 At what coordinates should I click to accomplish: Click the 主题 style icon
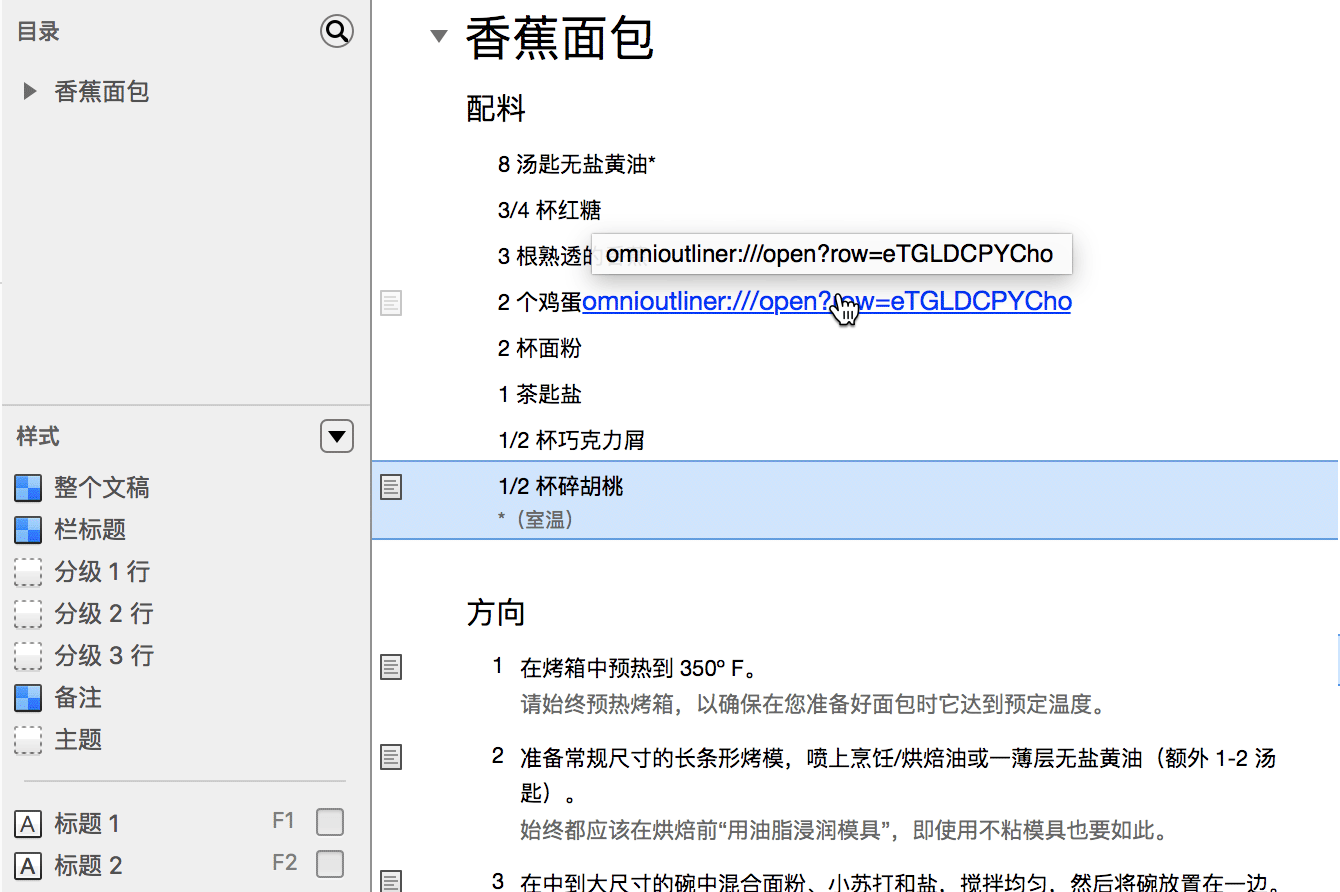[x=27, y=739]
